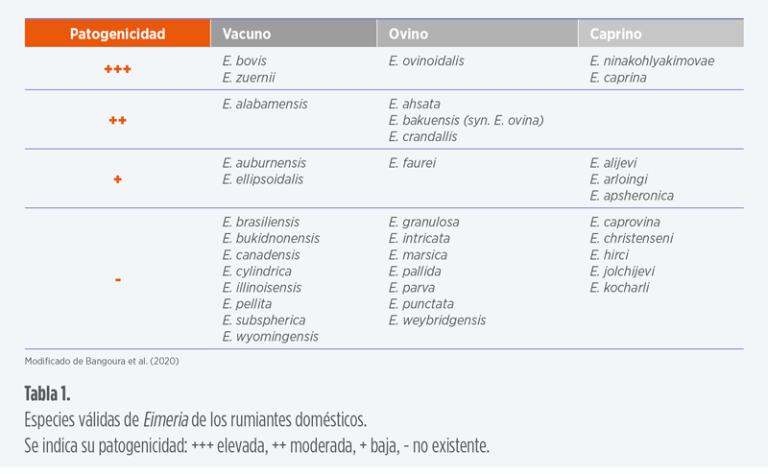Click the E. weybridgensis entry
Viewport: 768px width, 474px height.
[437, 320]
